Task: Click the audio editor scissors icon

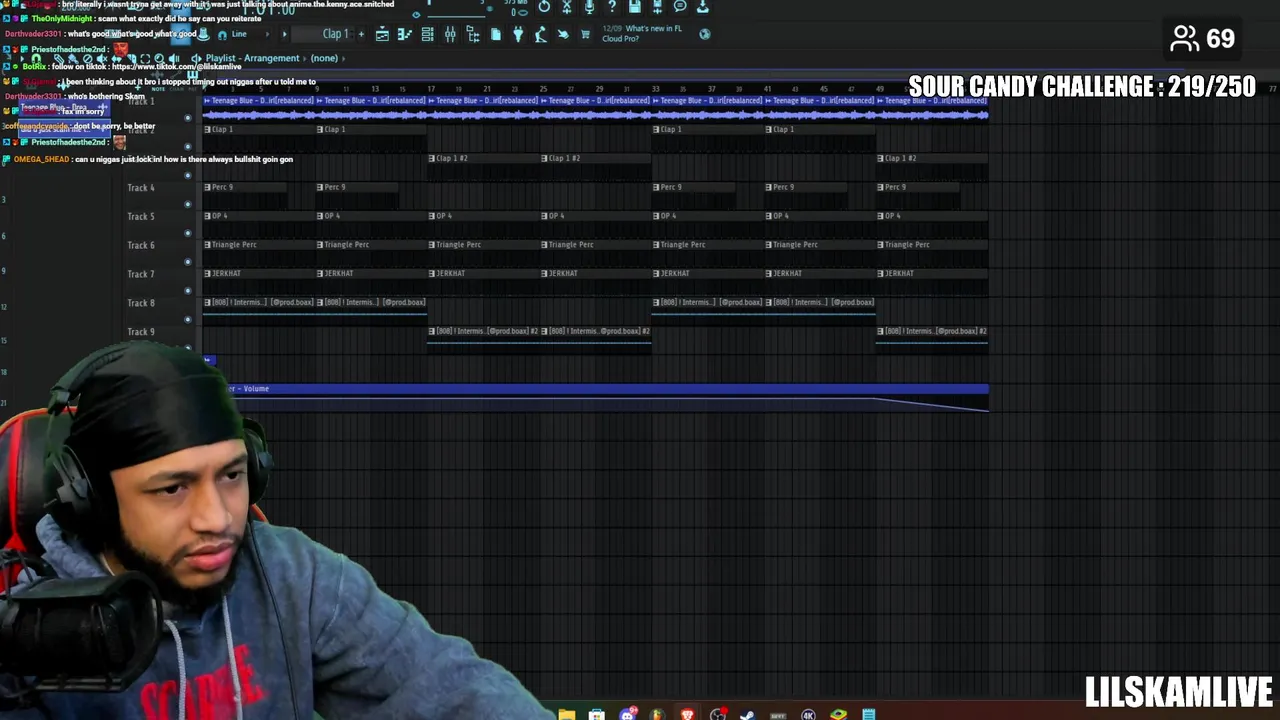Action: (566, 6)
